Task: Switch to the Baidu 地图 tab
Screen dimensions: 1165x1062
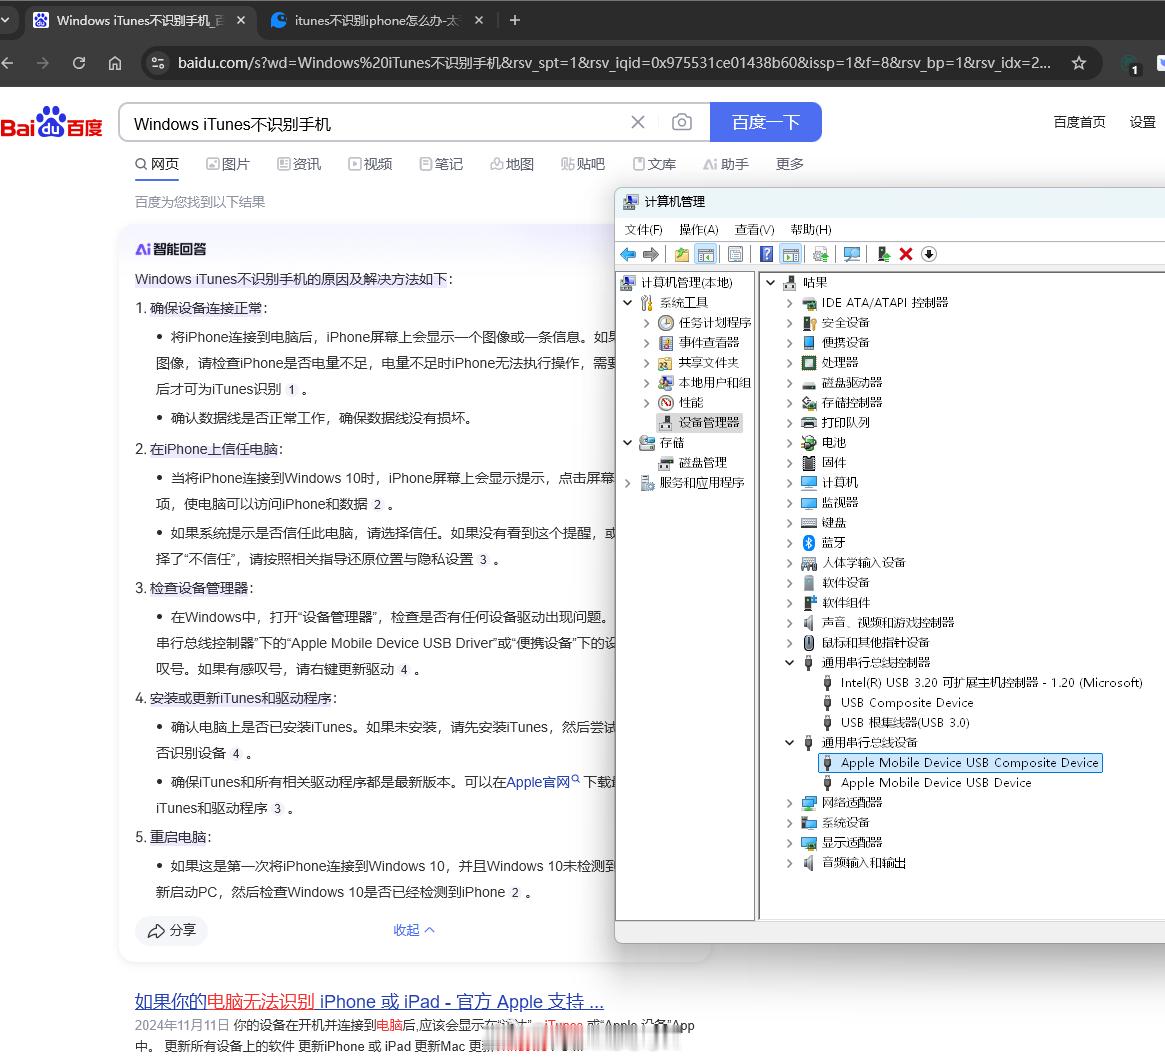Action: [x=512, y=164]
